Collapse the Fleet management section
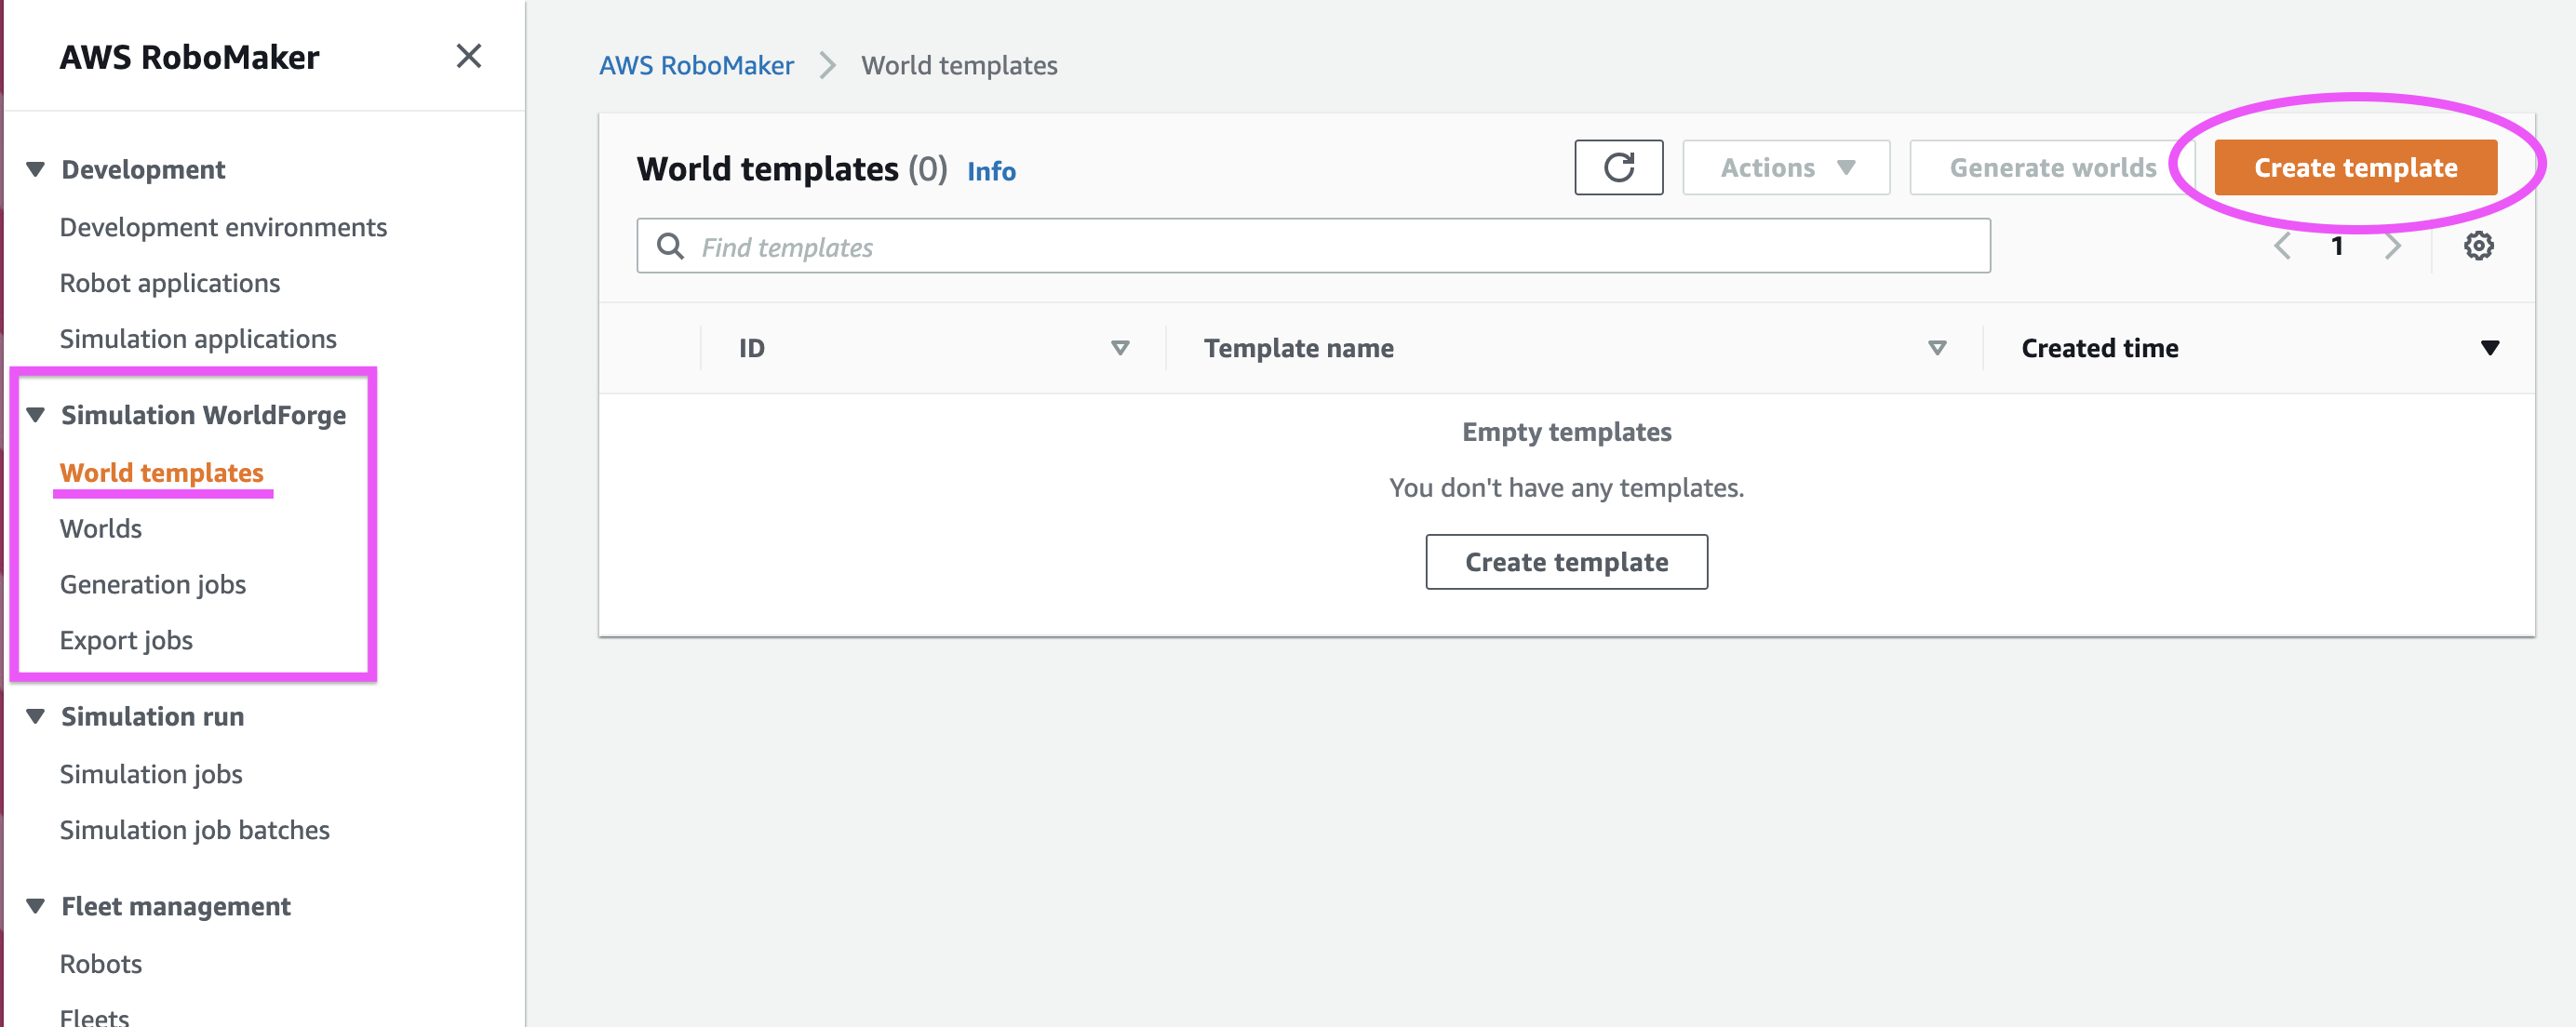 point(36,906)
